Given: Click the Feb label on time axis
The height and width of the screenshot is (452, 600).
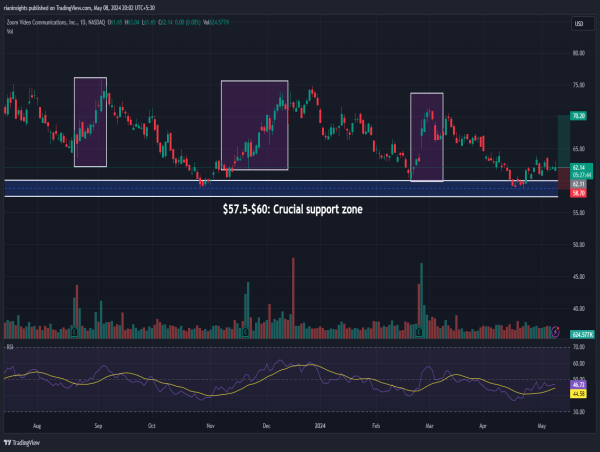Looking at the screenshot, I should point(376,426).
